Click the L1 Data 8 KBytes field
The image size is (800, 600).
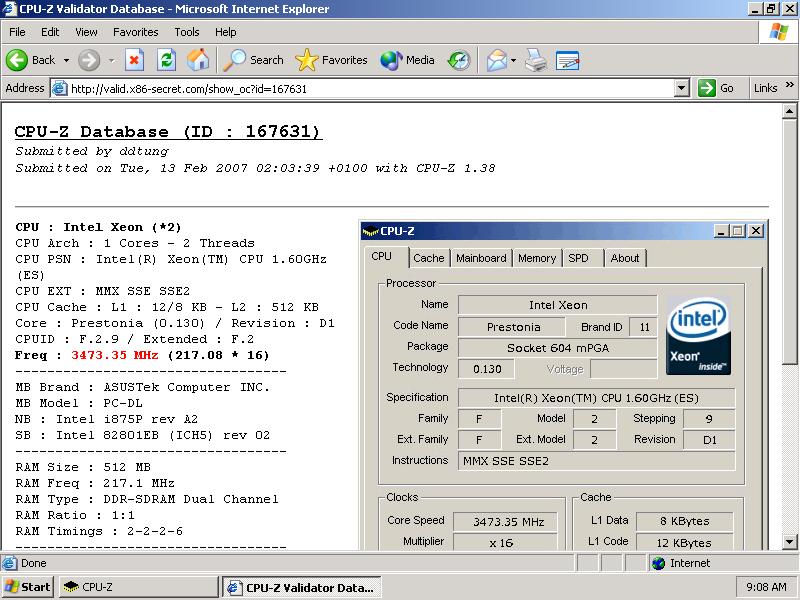tap(685, 521)
